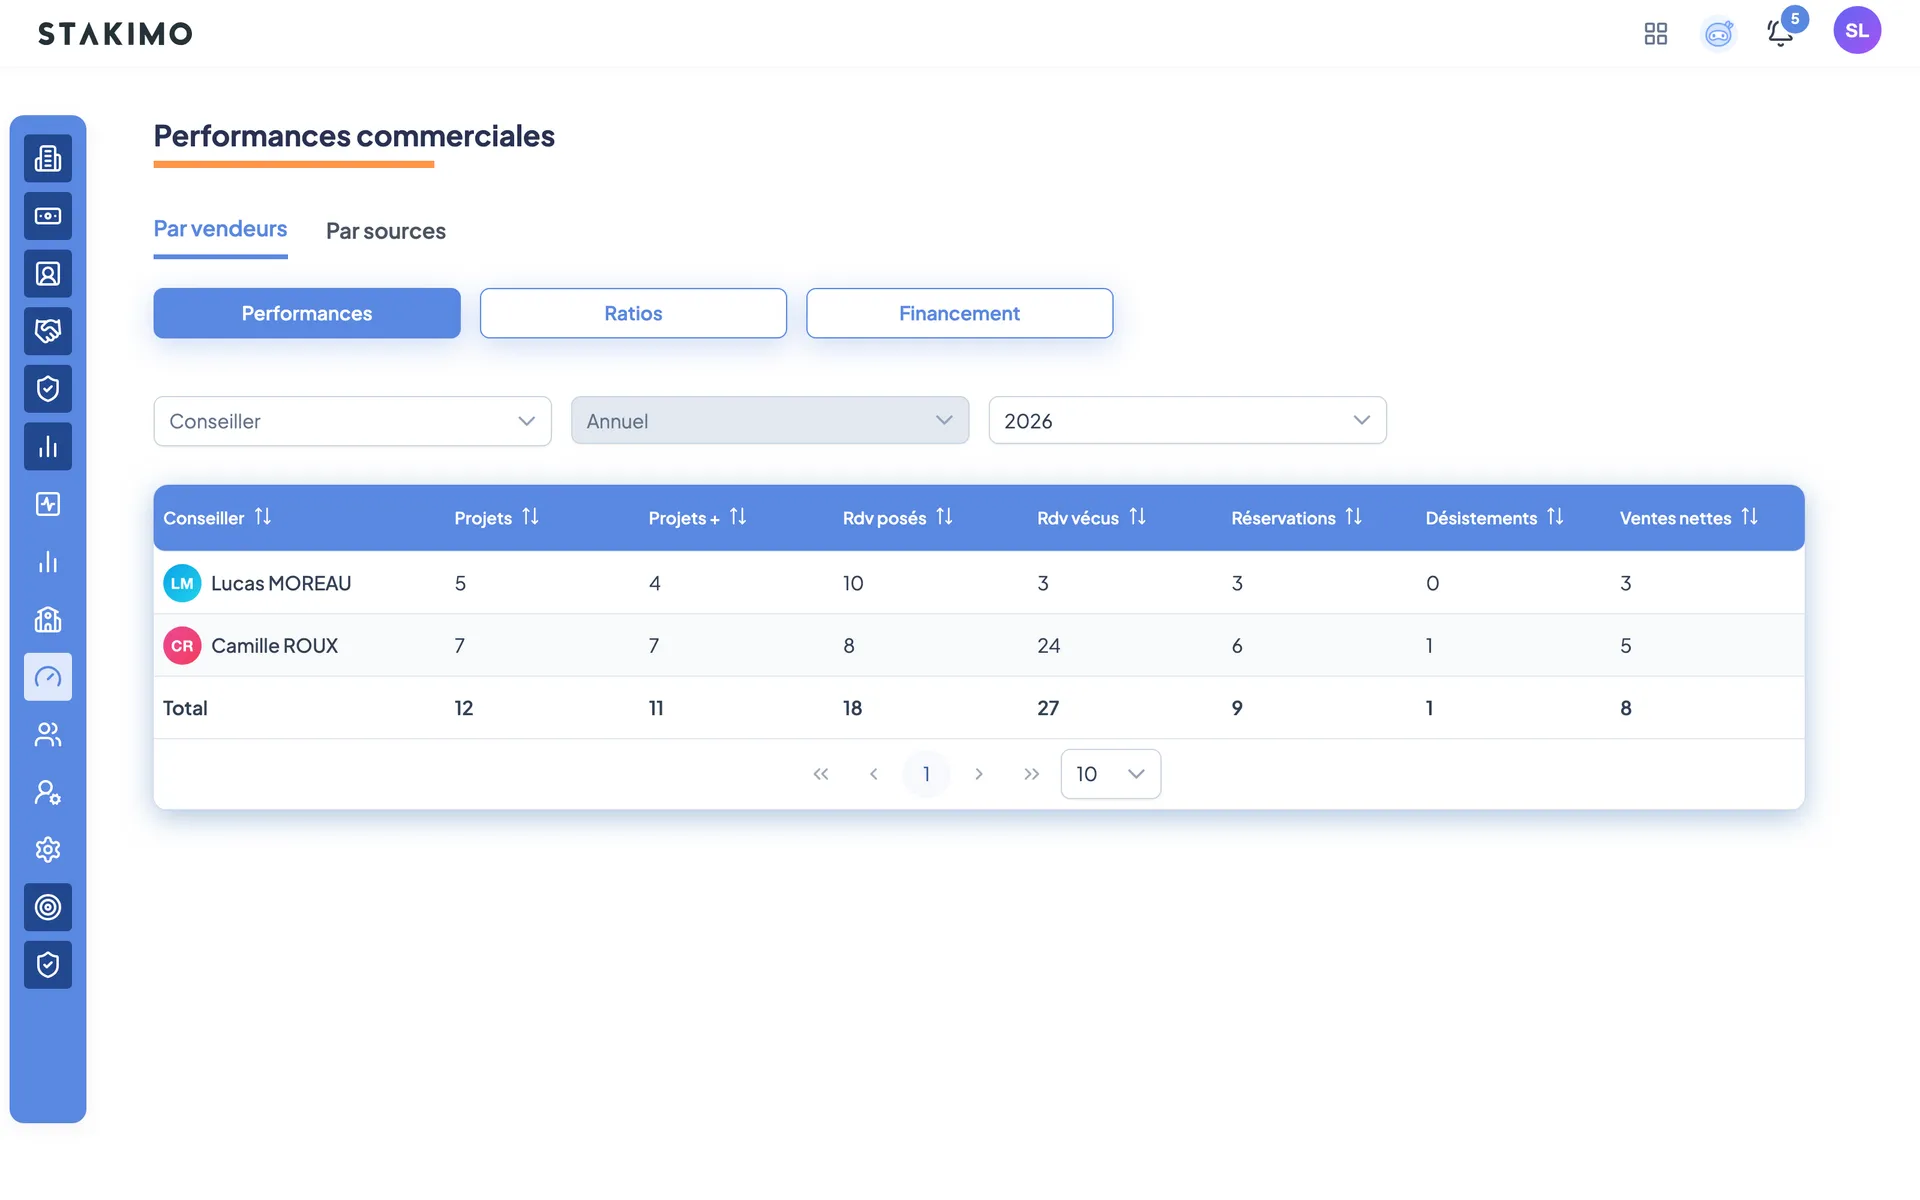The height and width of the screenshot is (1200, 1920).
Task: Open the rows-per-page dropdown showing 10
Action: point(1110,774)
